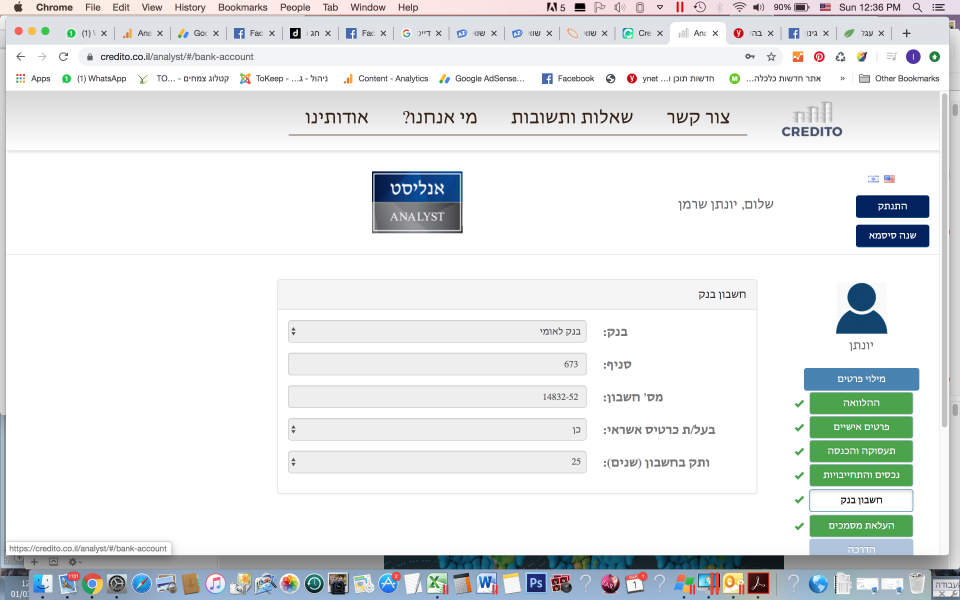This screenshot has width=960, height=600.
Task: Click the התנתק logout button
Action: 892,206
